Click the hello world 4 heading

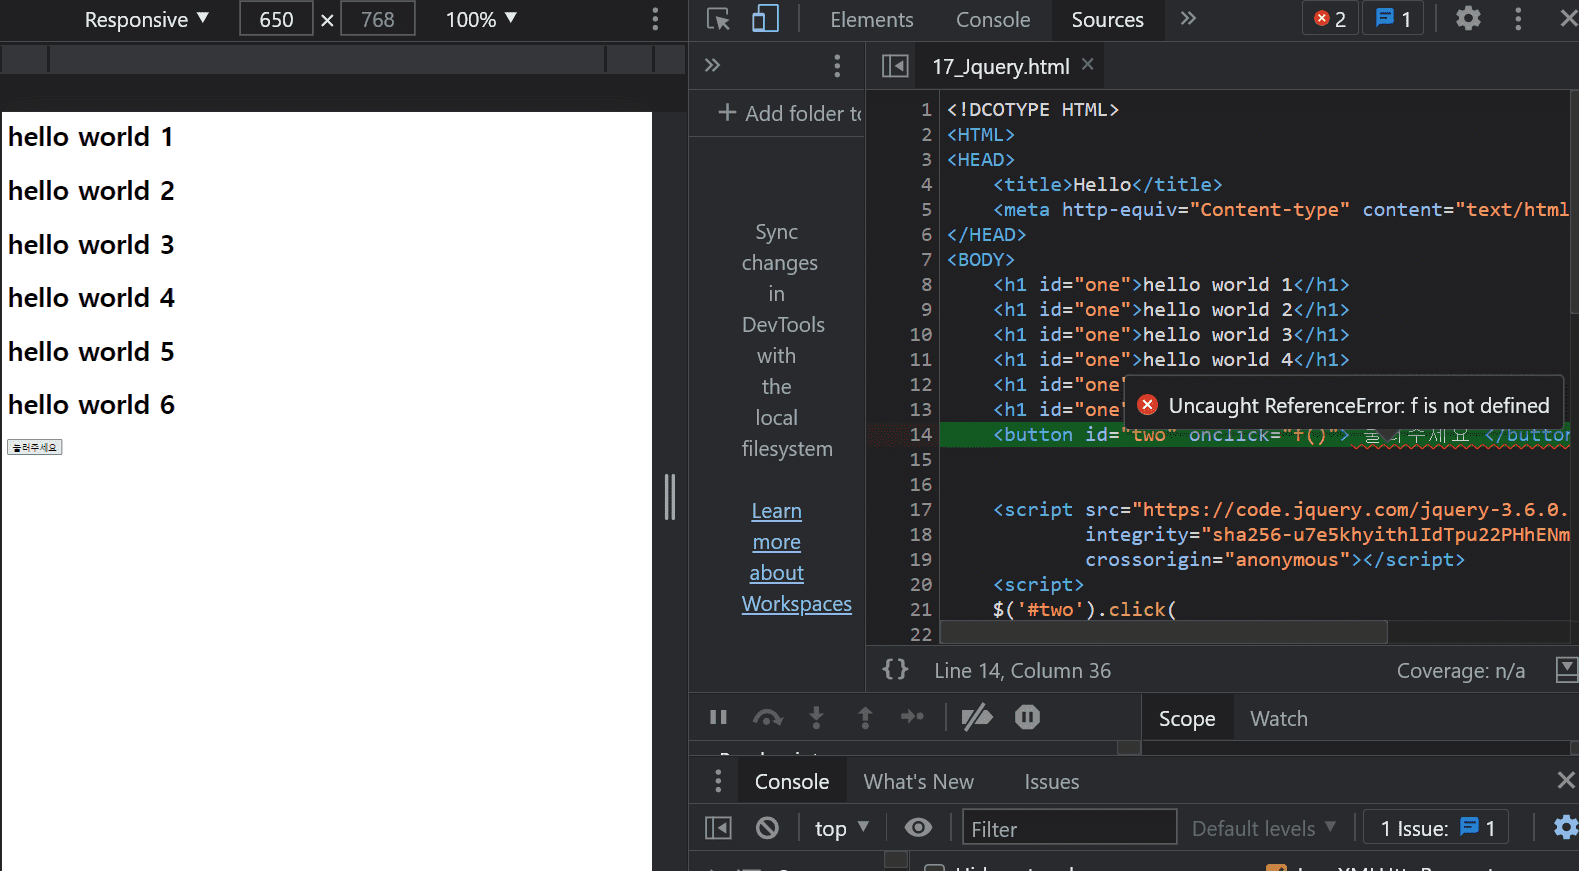click(91, 298)
